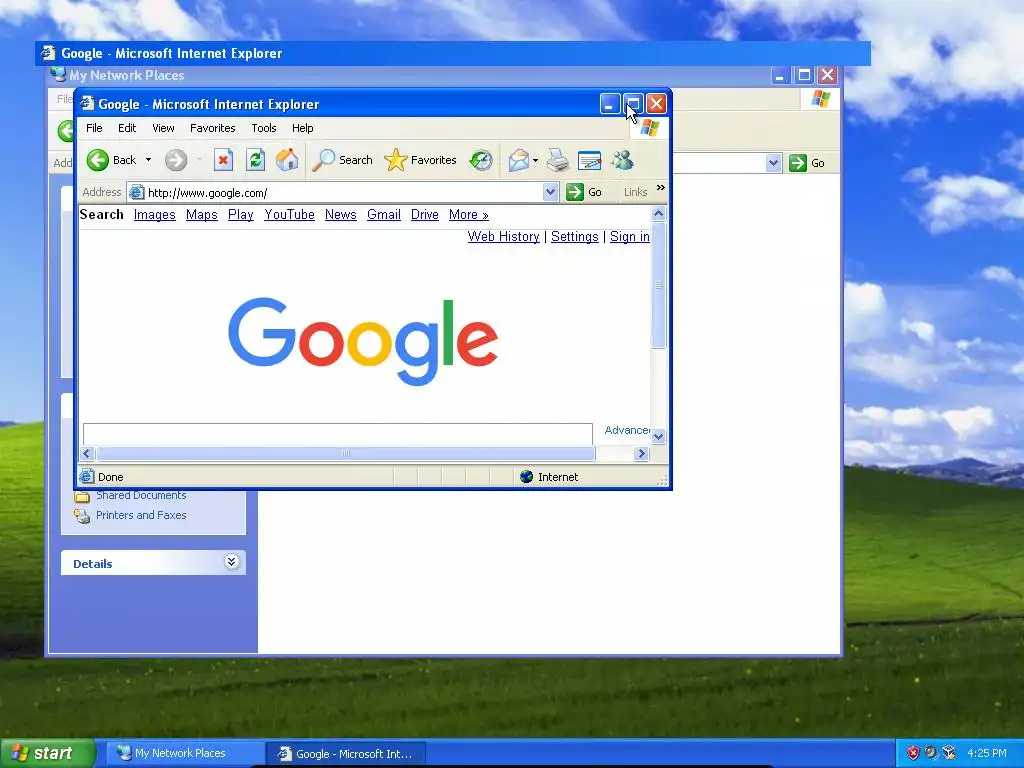Open the Drive link

[x=424, y=215]
